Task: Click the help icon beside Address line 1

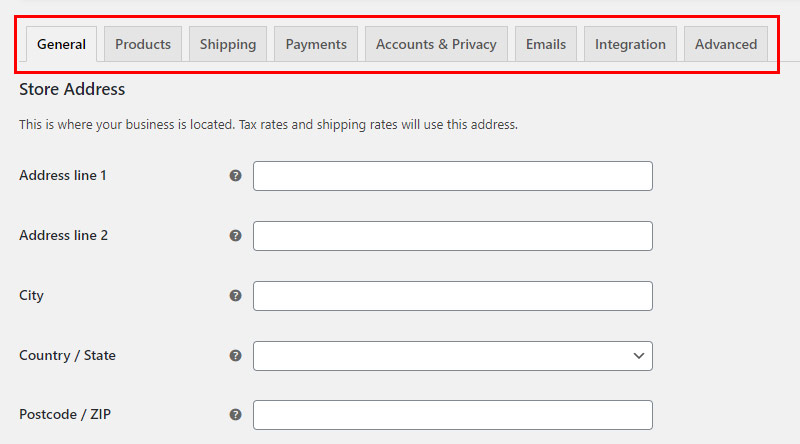Action: coord(235,176)
